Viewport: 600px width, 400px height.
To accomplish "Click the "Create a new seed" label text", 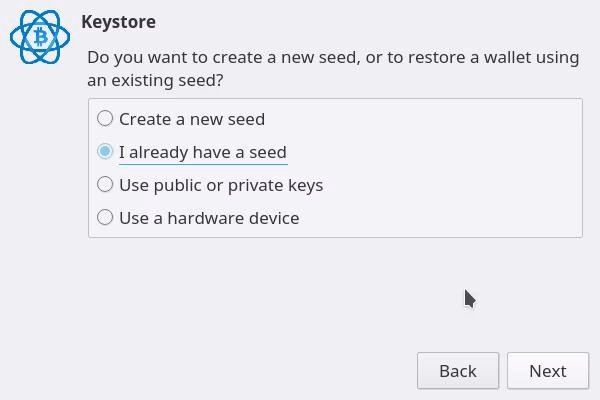I will pyautogui.click(x=191, y=119).
